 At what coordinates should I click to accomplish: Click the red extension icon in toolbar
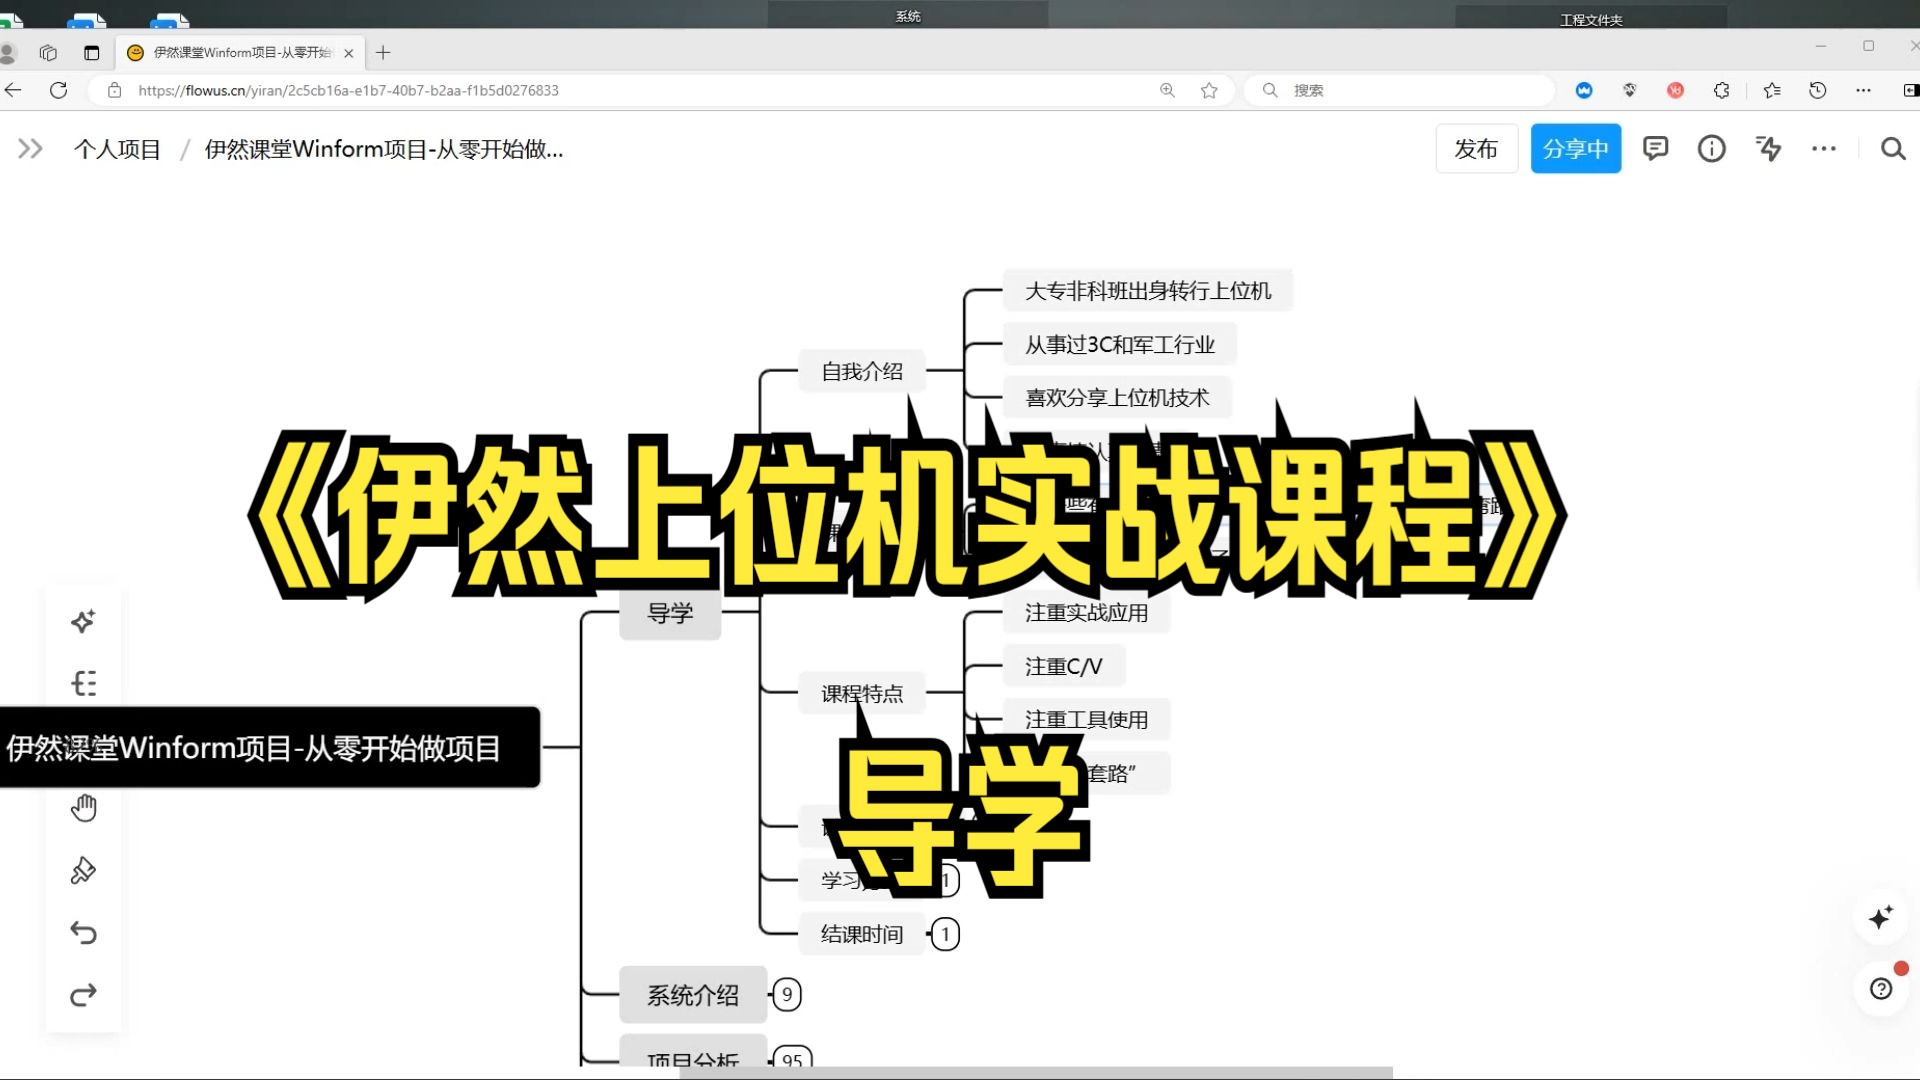pos(1676,90)
